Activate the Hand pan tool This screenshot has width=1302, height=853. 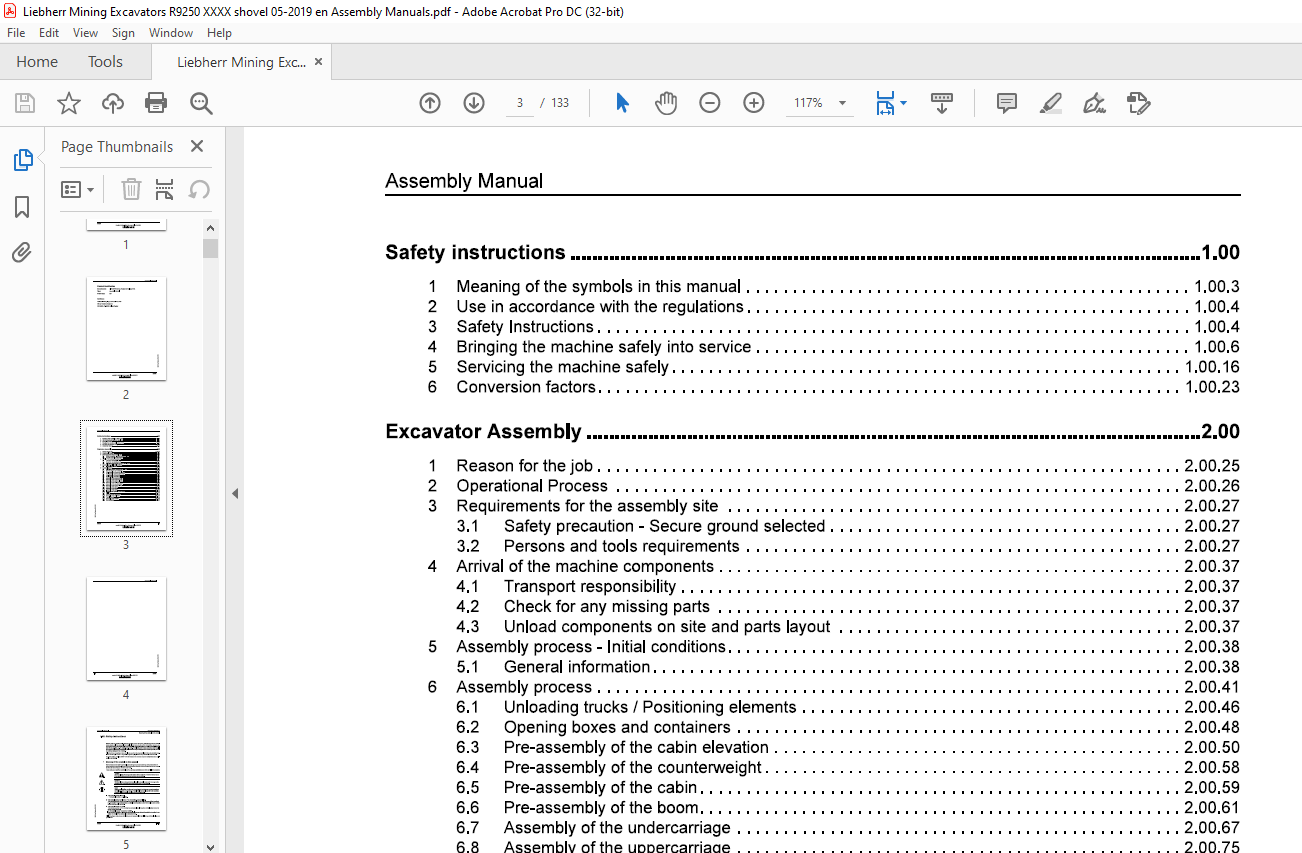point(666,103)
